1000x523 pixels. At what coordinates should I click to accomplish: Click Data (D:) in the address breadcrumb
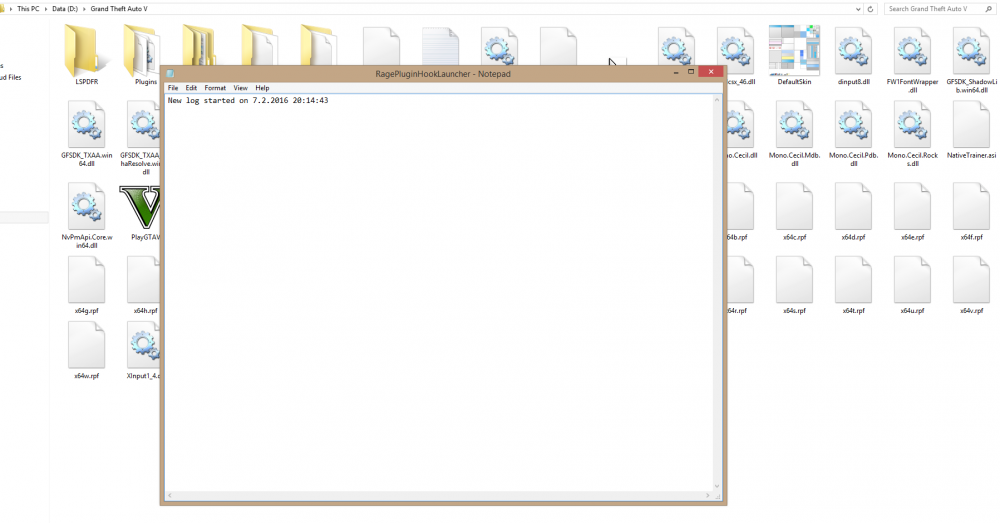[x=65, y=9]
